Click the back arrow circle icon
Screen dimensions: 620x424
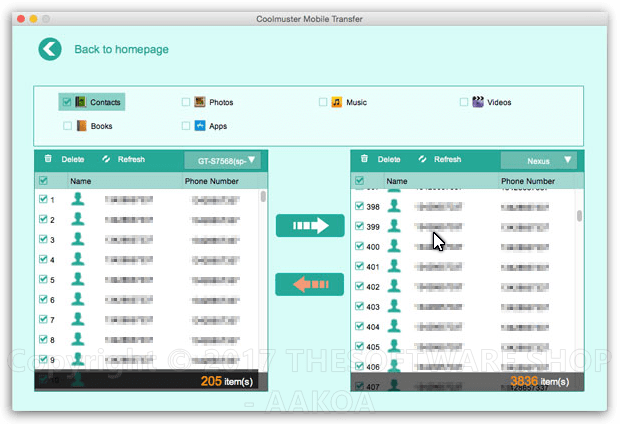(x=50, y=49)
